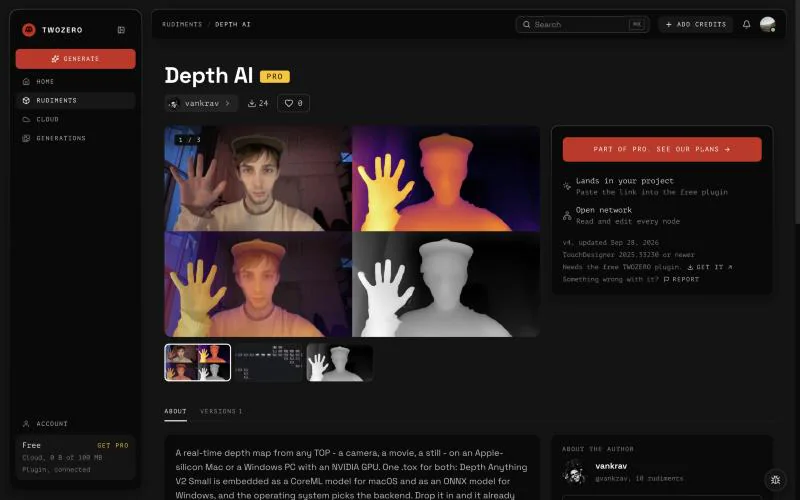Focus the Search input field
800x500 pixels.
coord(582,24)
